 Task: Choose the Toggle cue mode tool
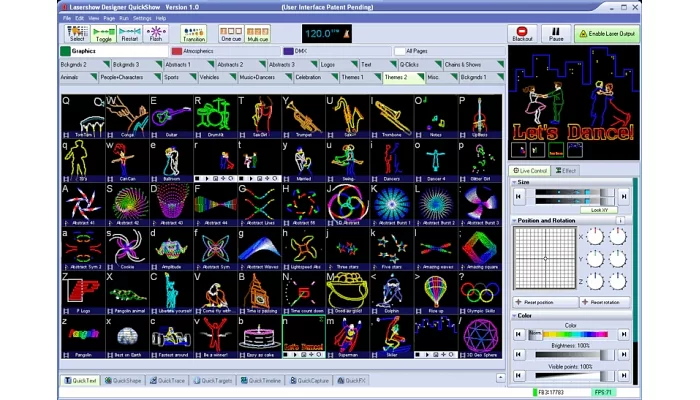104,34
